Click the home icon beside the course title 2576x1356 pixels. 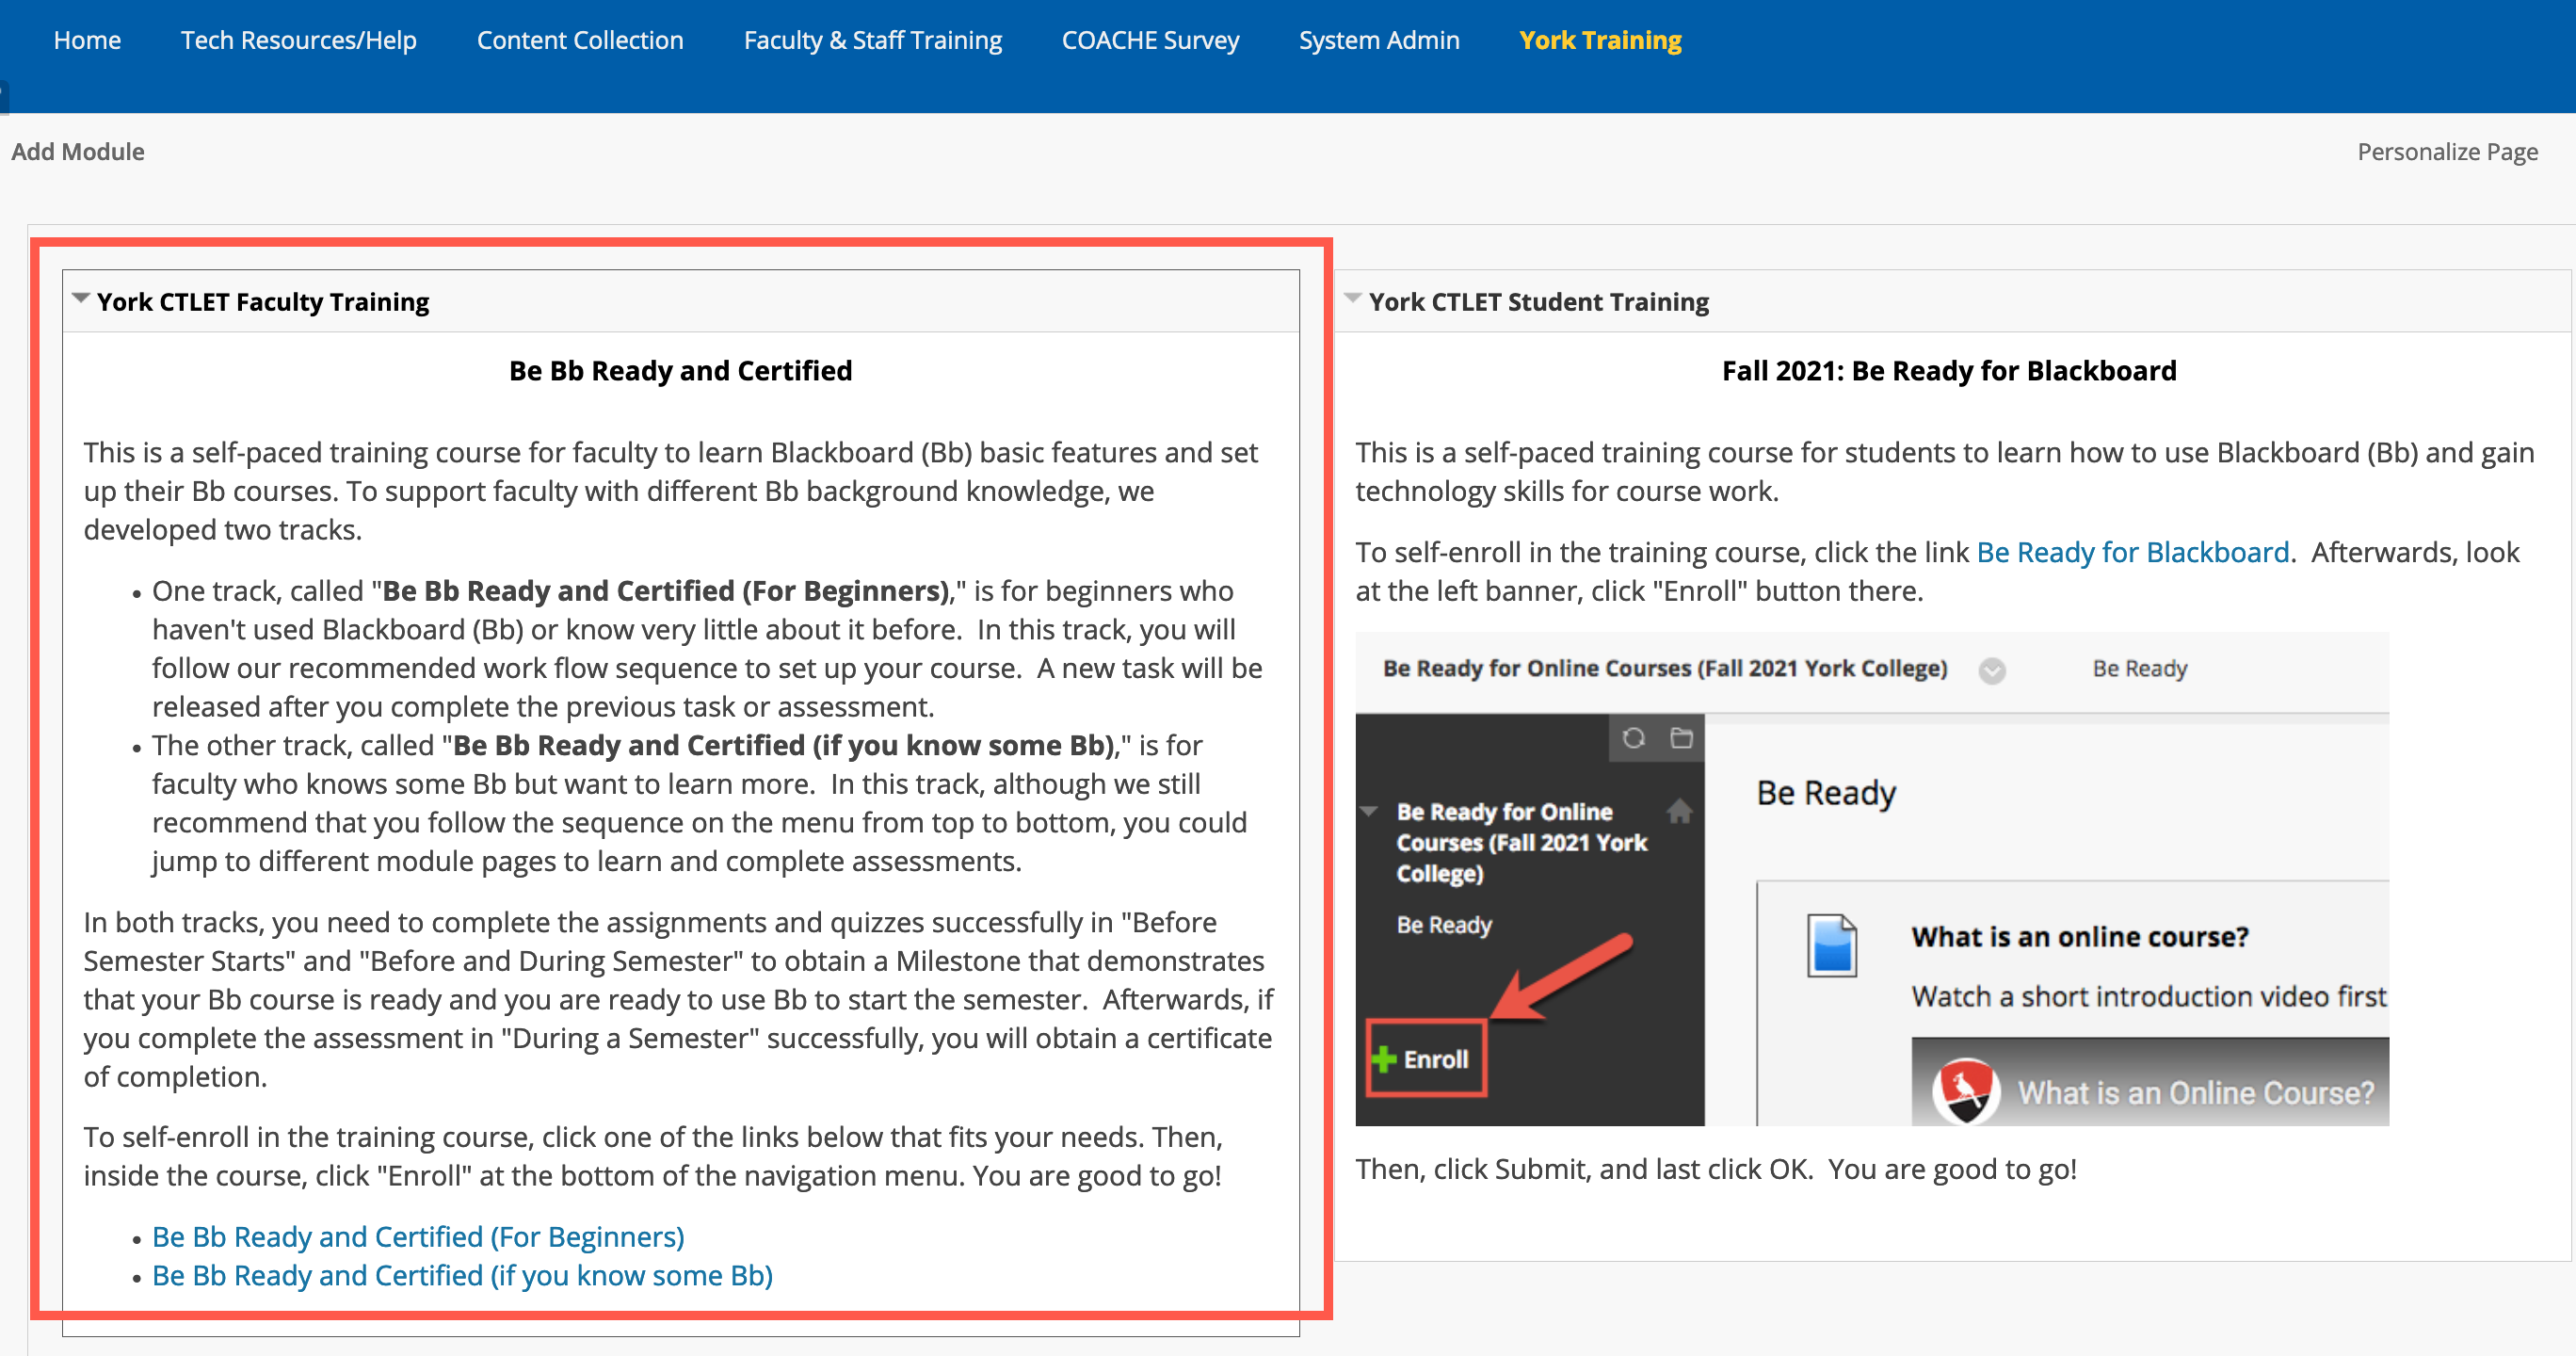[1681, 812]
